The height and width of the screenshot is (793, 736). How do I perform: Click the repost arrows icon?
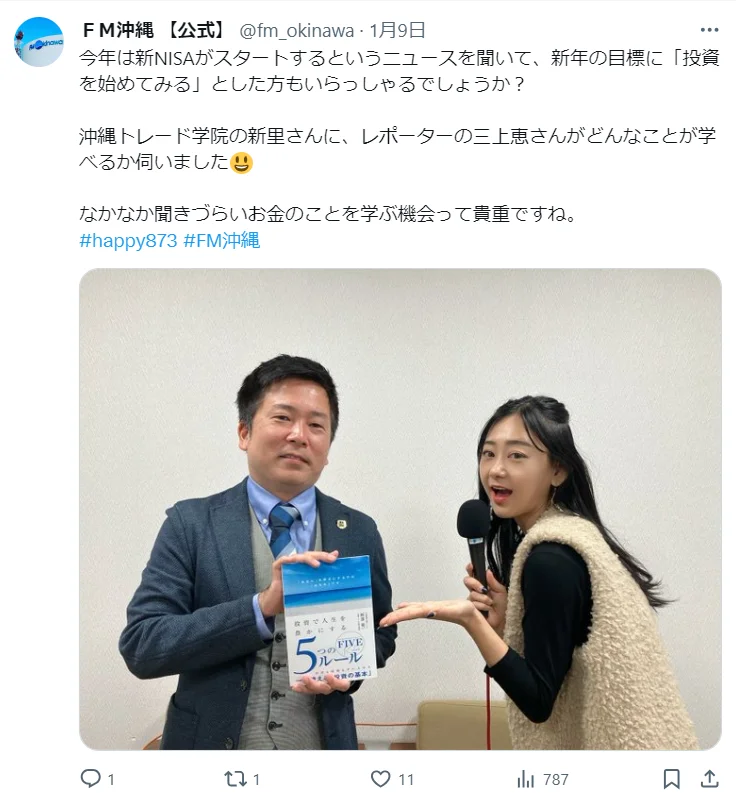[x=235, y=778]
